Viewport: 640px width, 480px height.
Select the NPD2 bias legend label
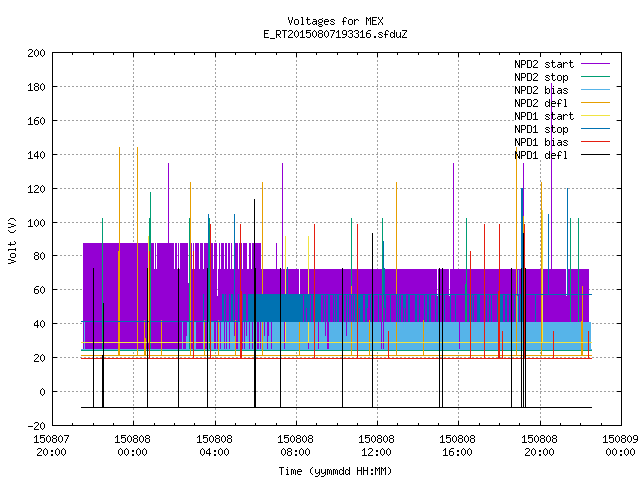pos(541,90)
